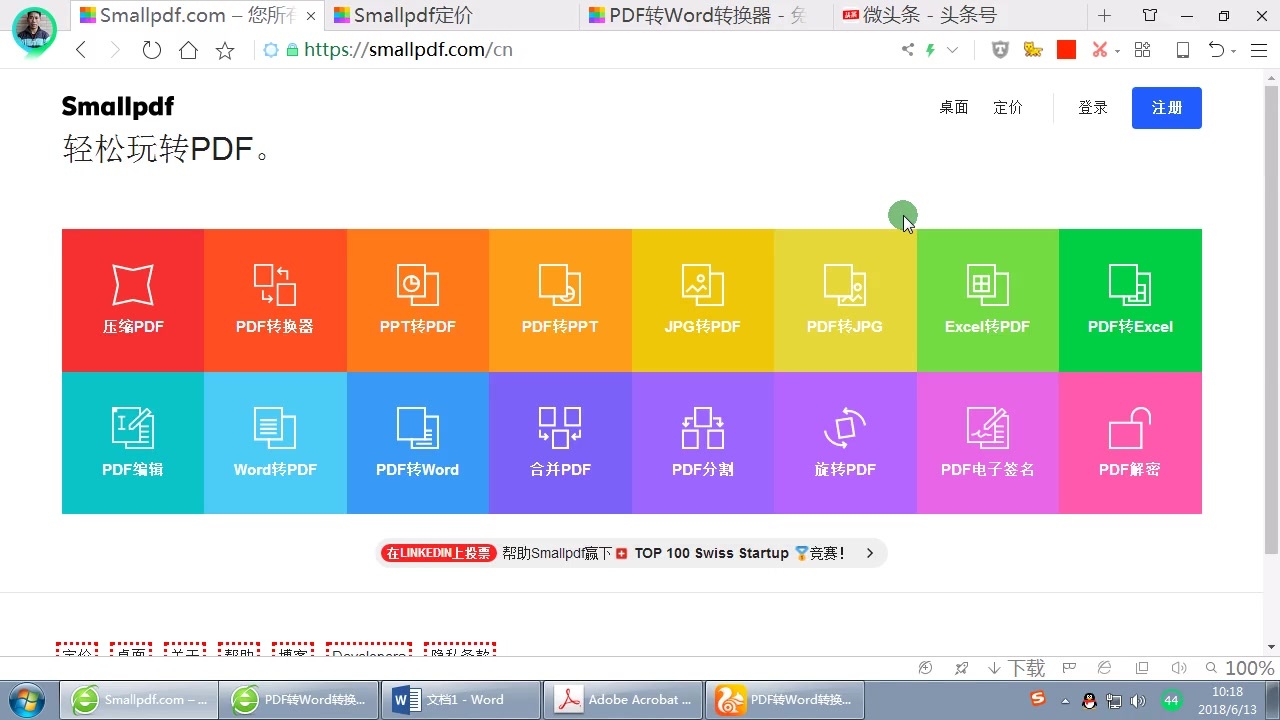Click the IE mode switch icon in status bar
This screenshot has height=720, width=1280.
coord(1104,668)
